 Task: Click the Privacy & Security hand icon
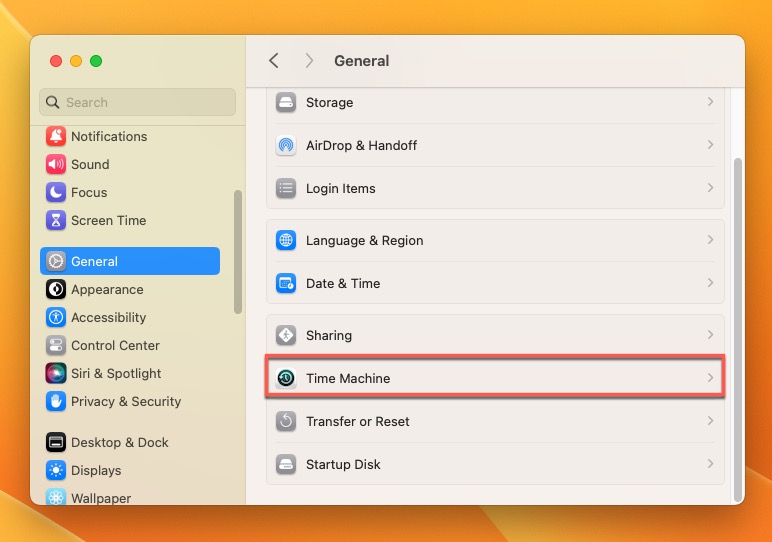[56, 402]
